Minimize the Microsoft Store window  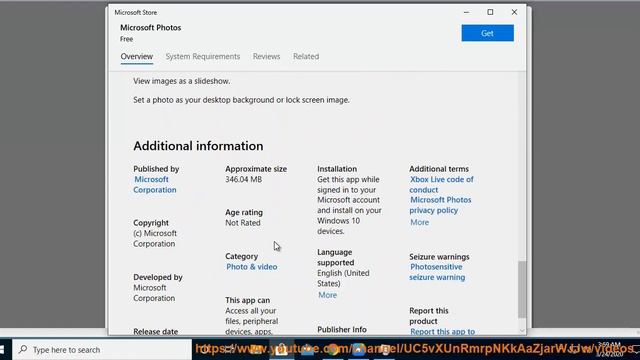[x=466, y=12]
